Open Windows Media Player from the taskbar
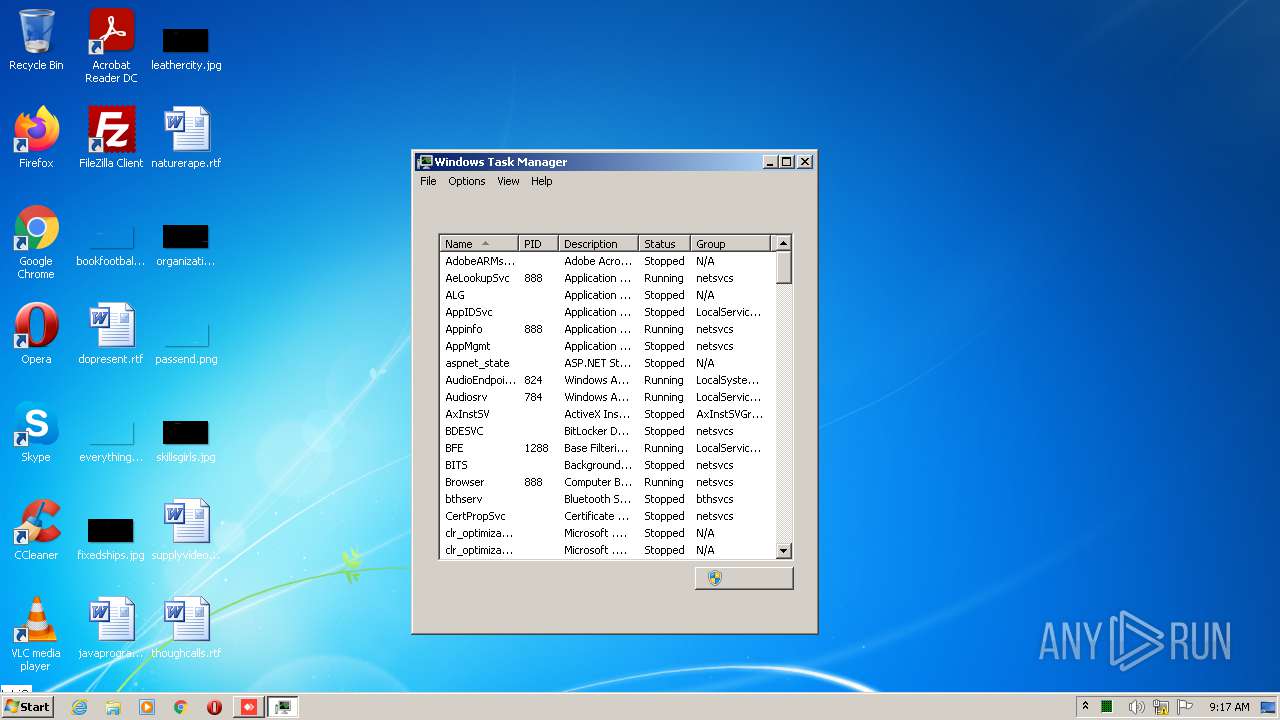The height and width of the screenshot is (720, 1280). [147, 707]
